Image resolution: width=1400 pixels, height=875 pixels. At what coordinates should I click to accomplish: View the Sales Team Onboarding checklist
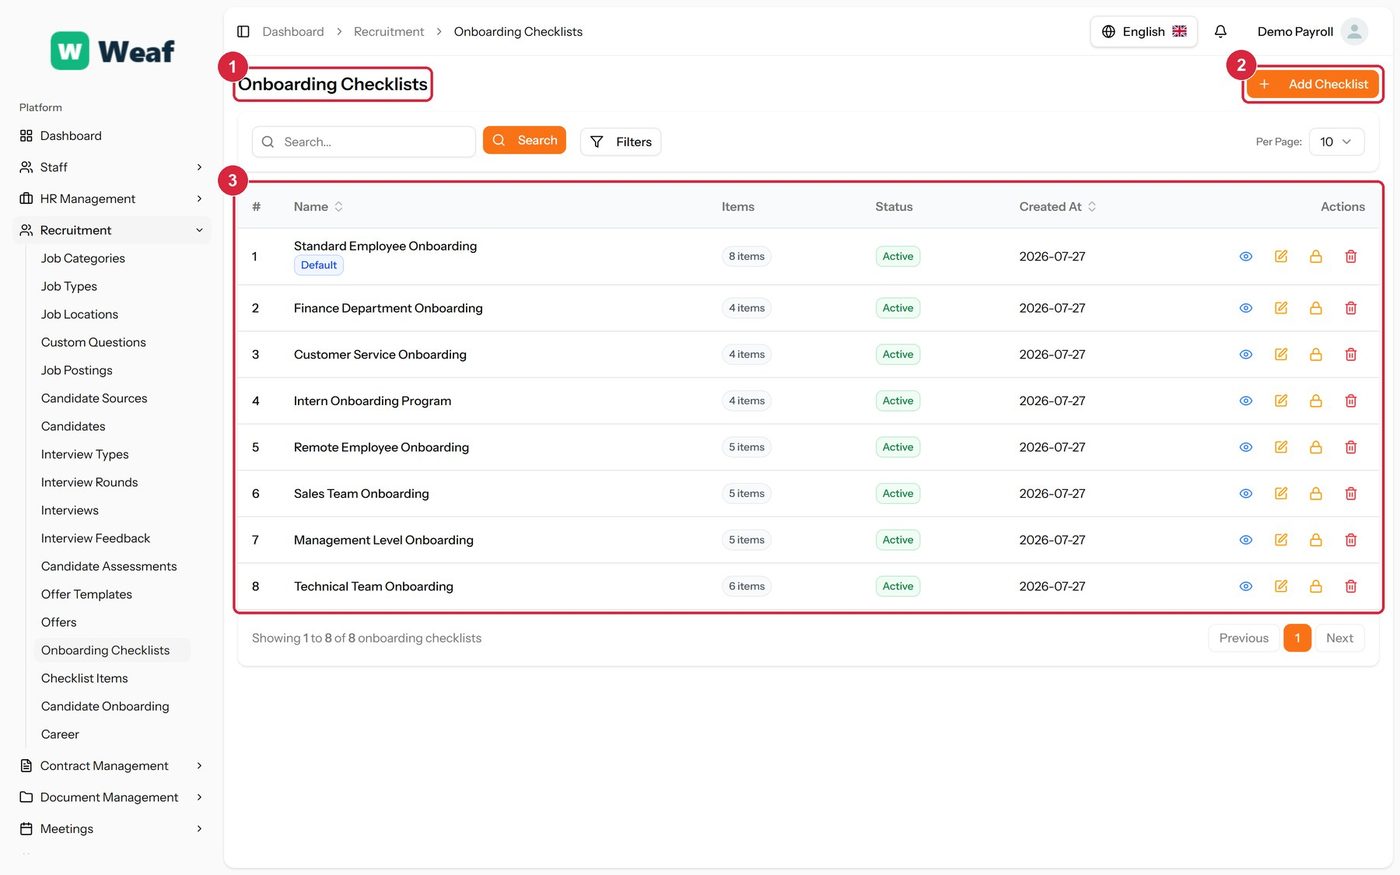click(1246, 494)
